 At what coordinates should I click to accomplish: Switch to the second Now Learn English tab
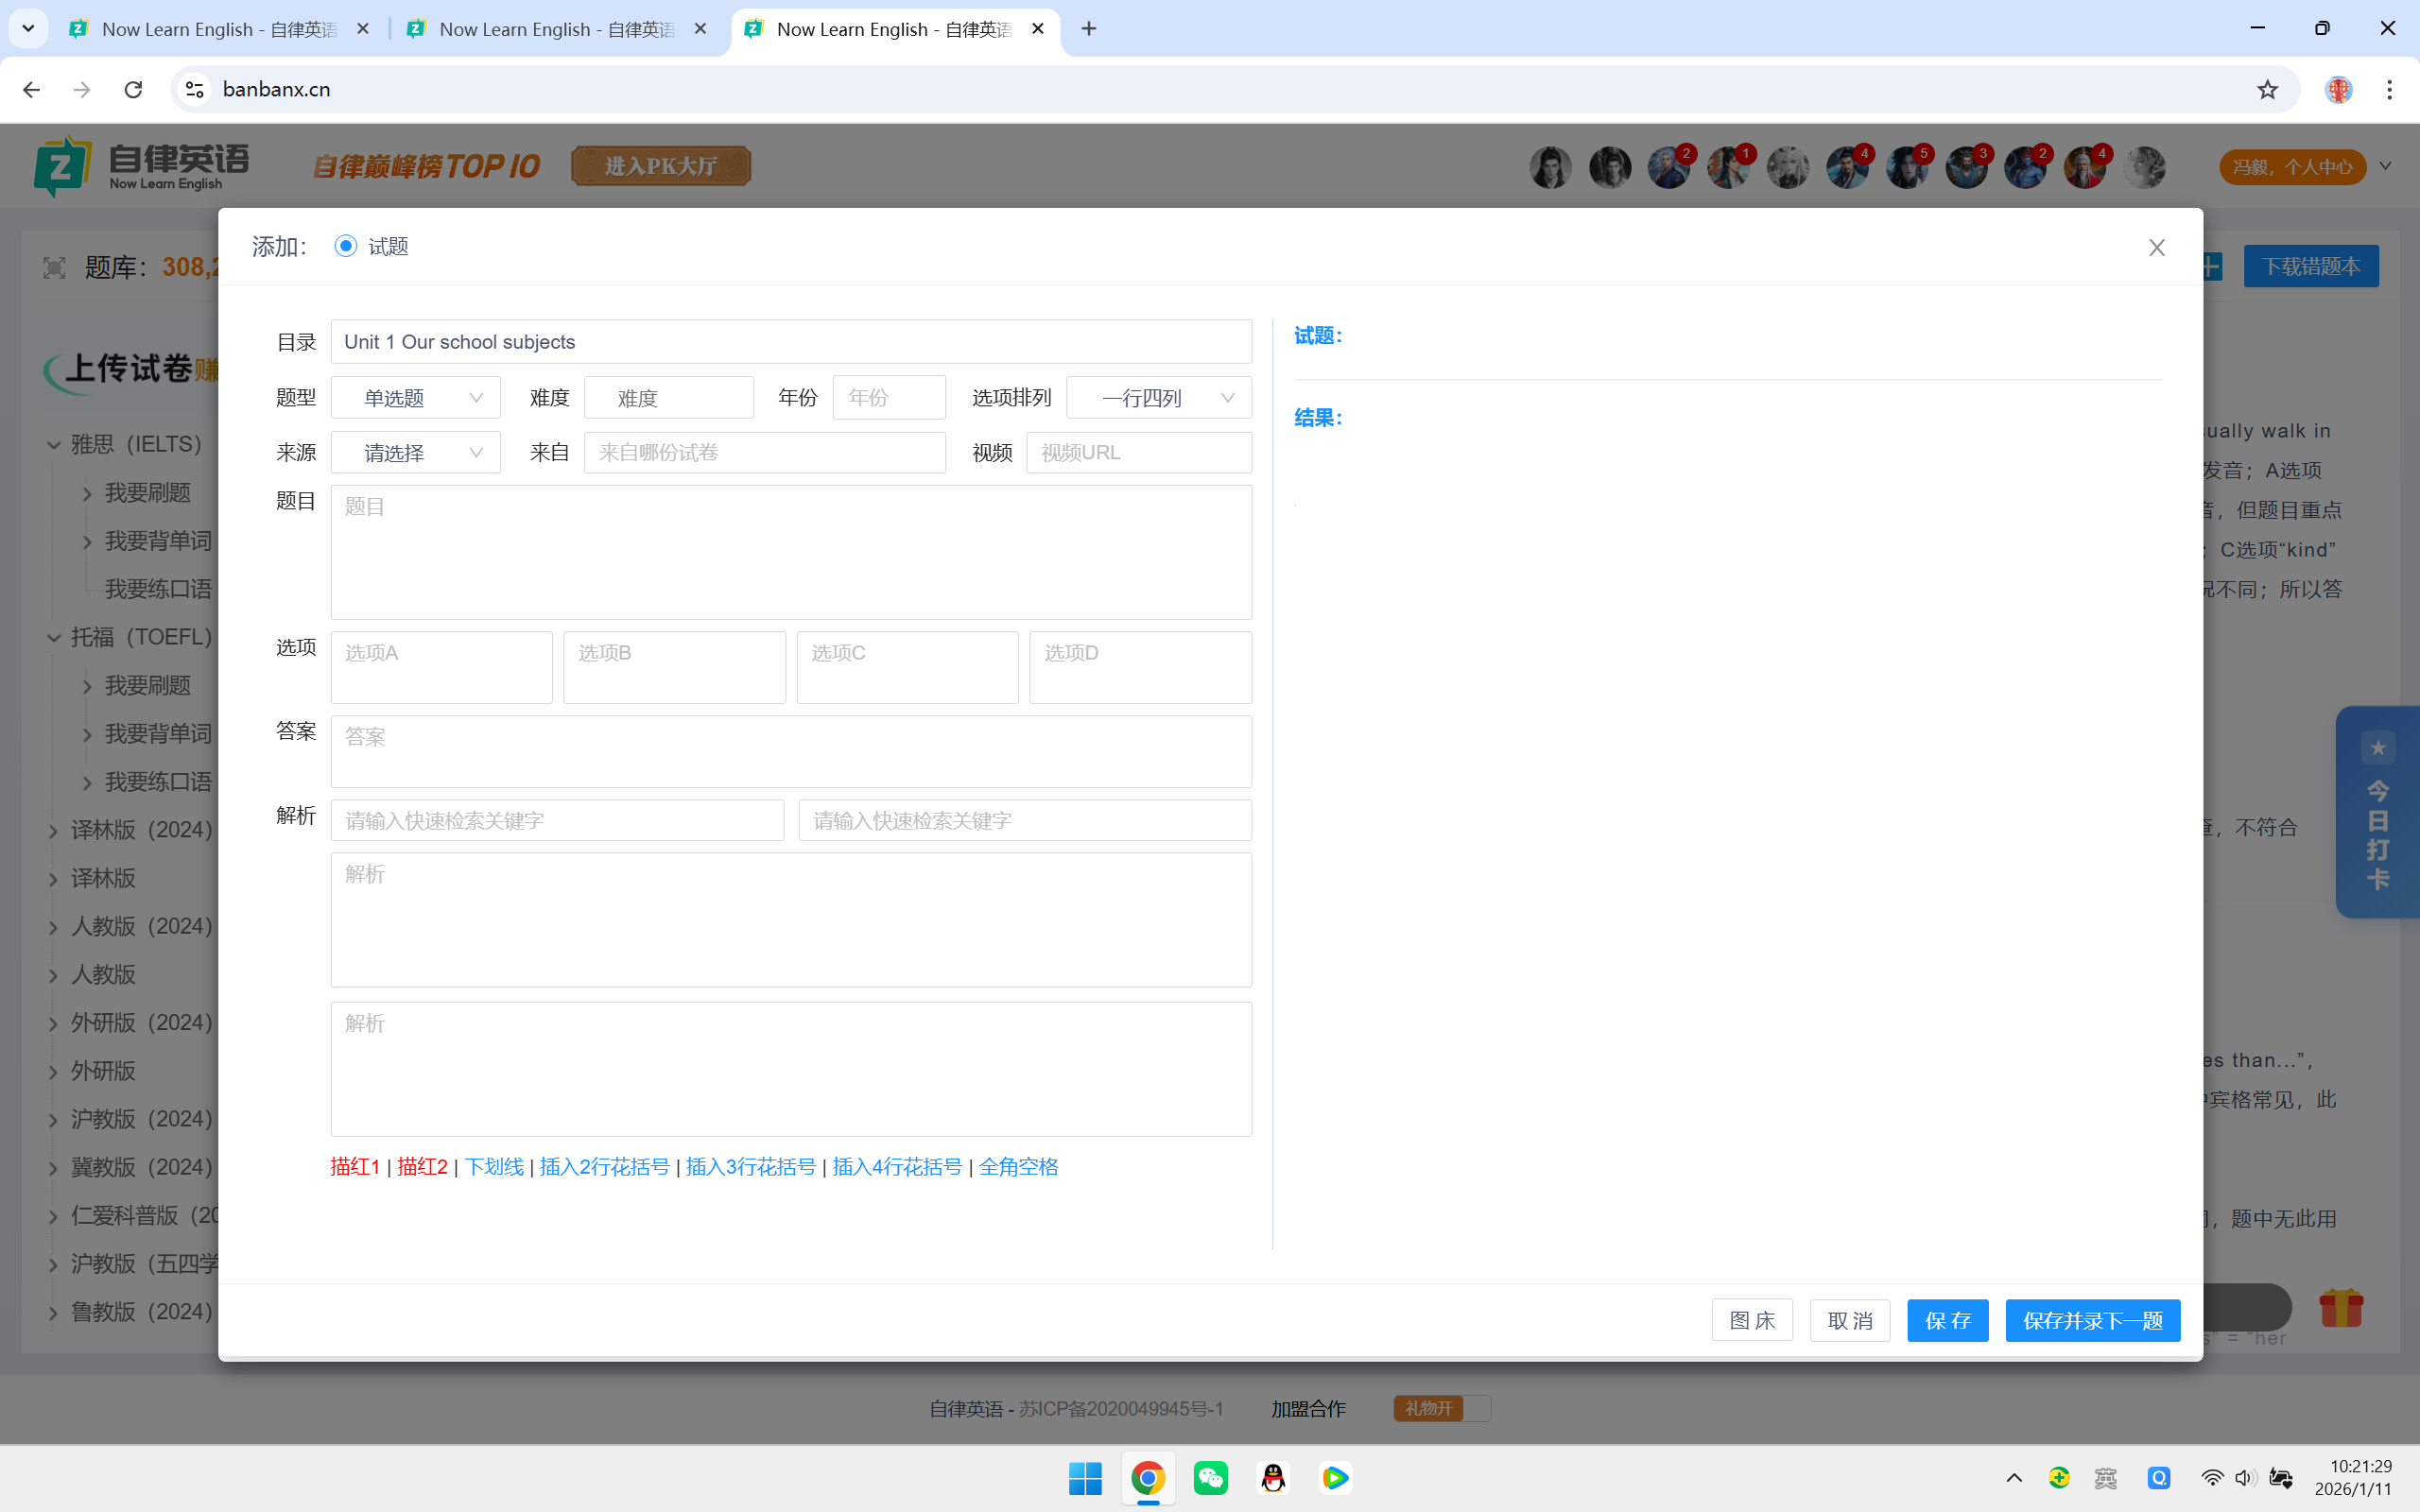(556, 29)
